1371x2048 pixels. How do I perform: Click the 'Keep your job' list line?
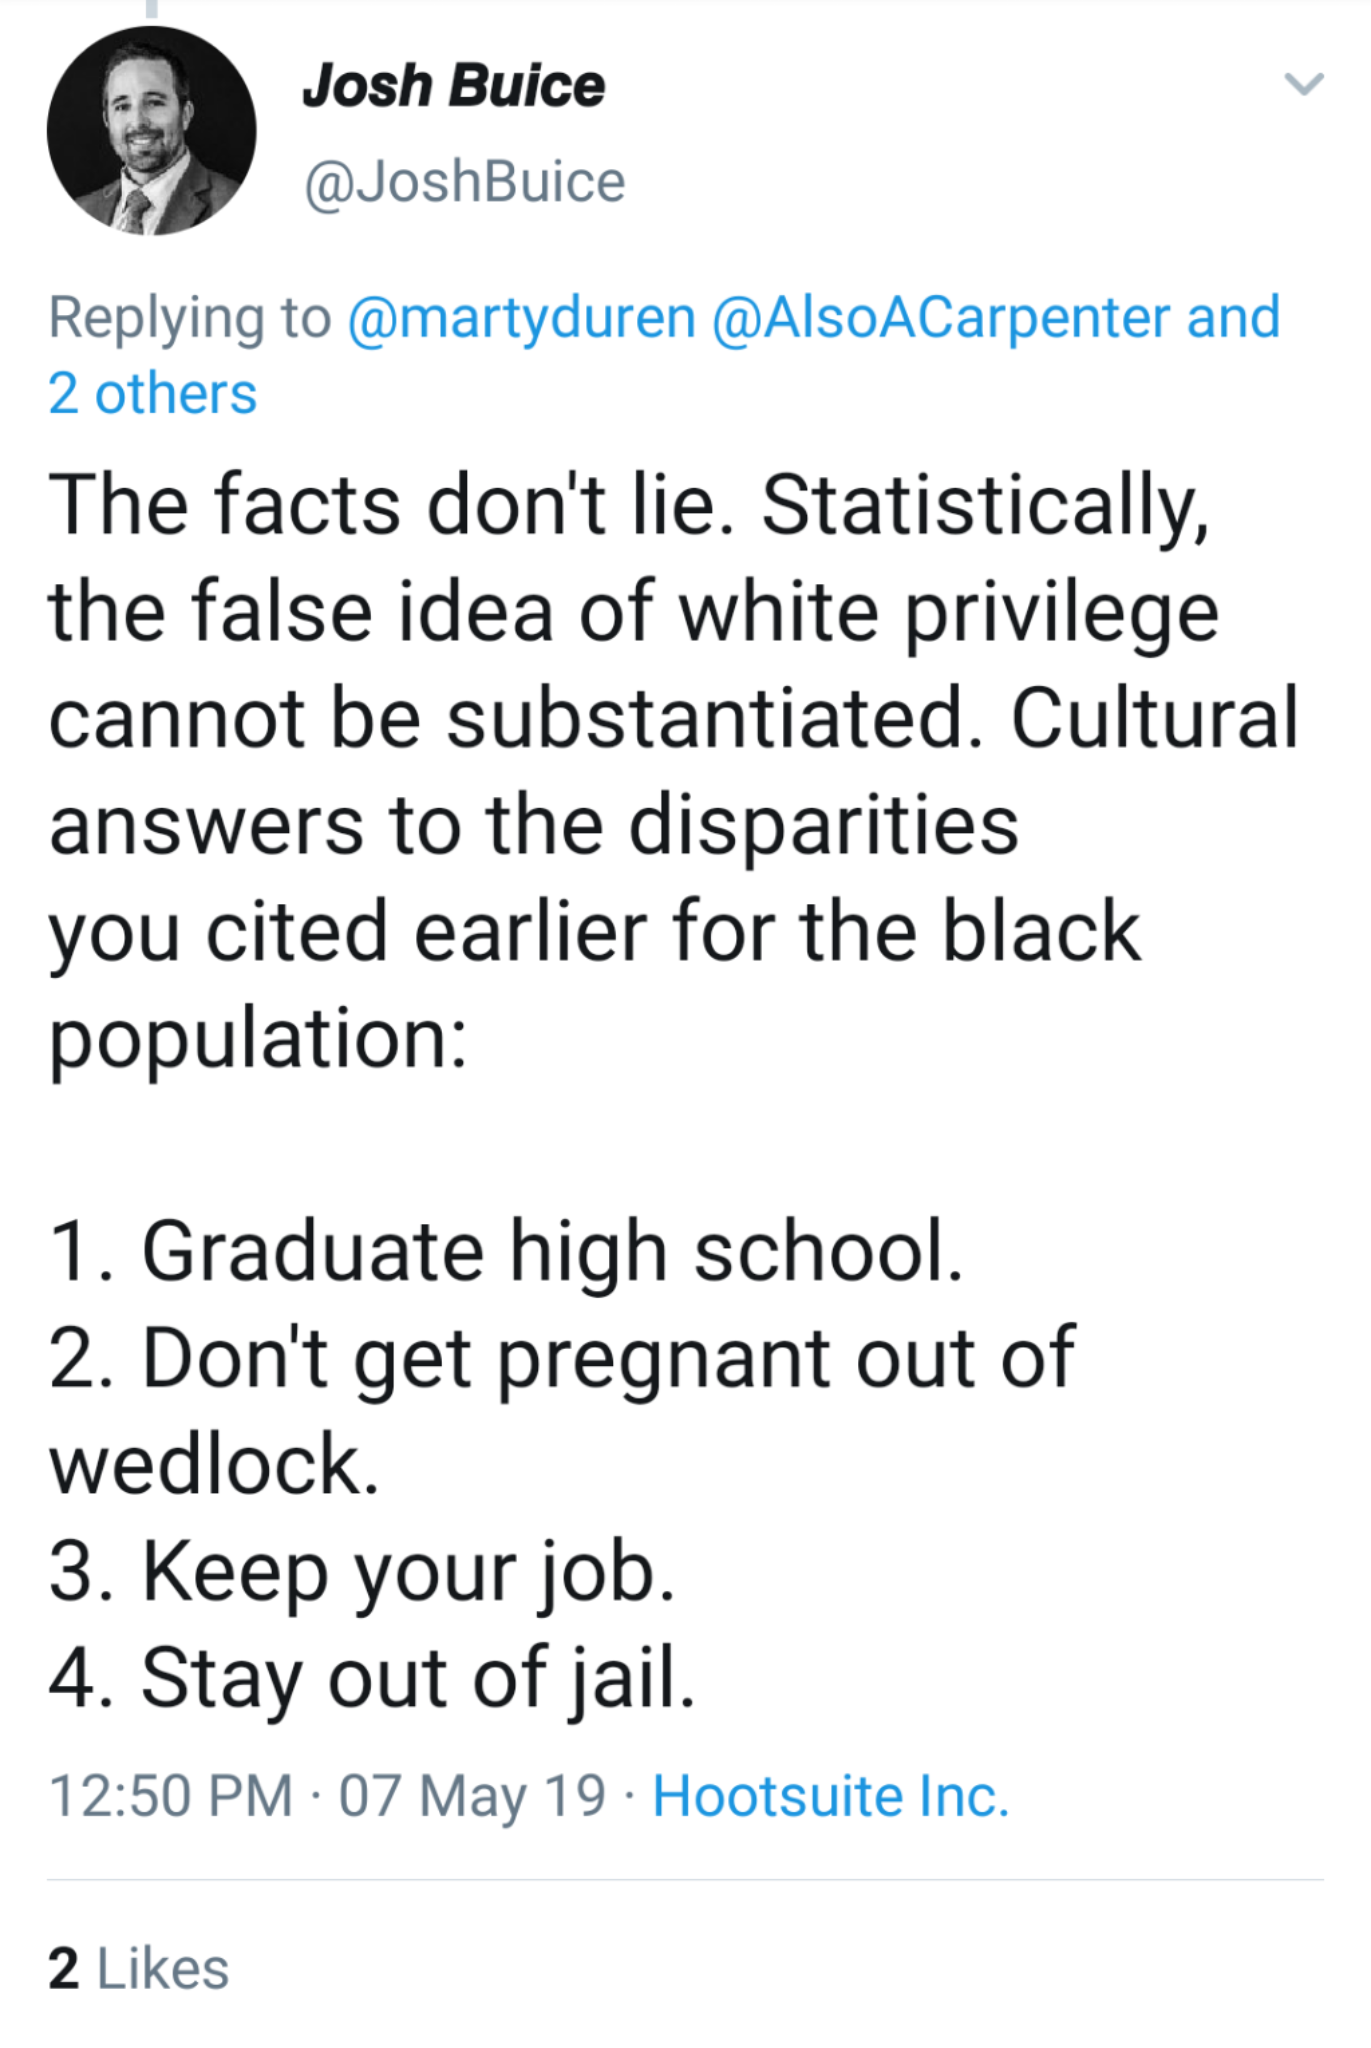pyautogui.click(x=362, y=1572)
